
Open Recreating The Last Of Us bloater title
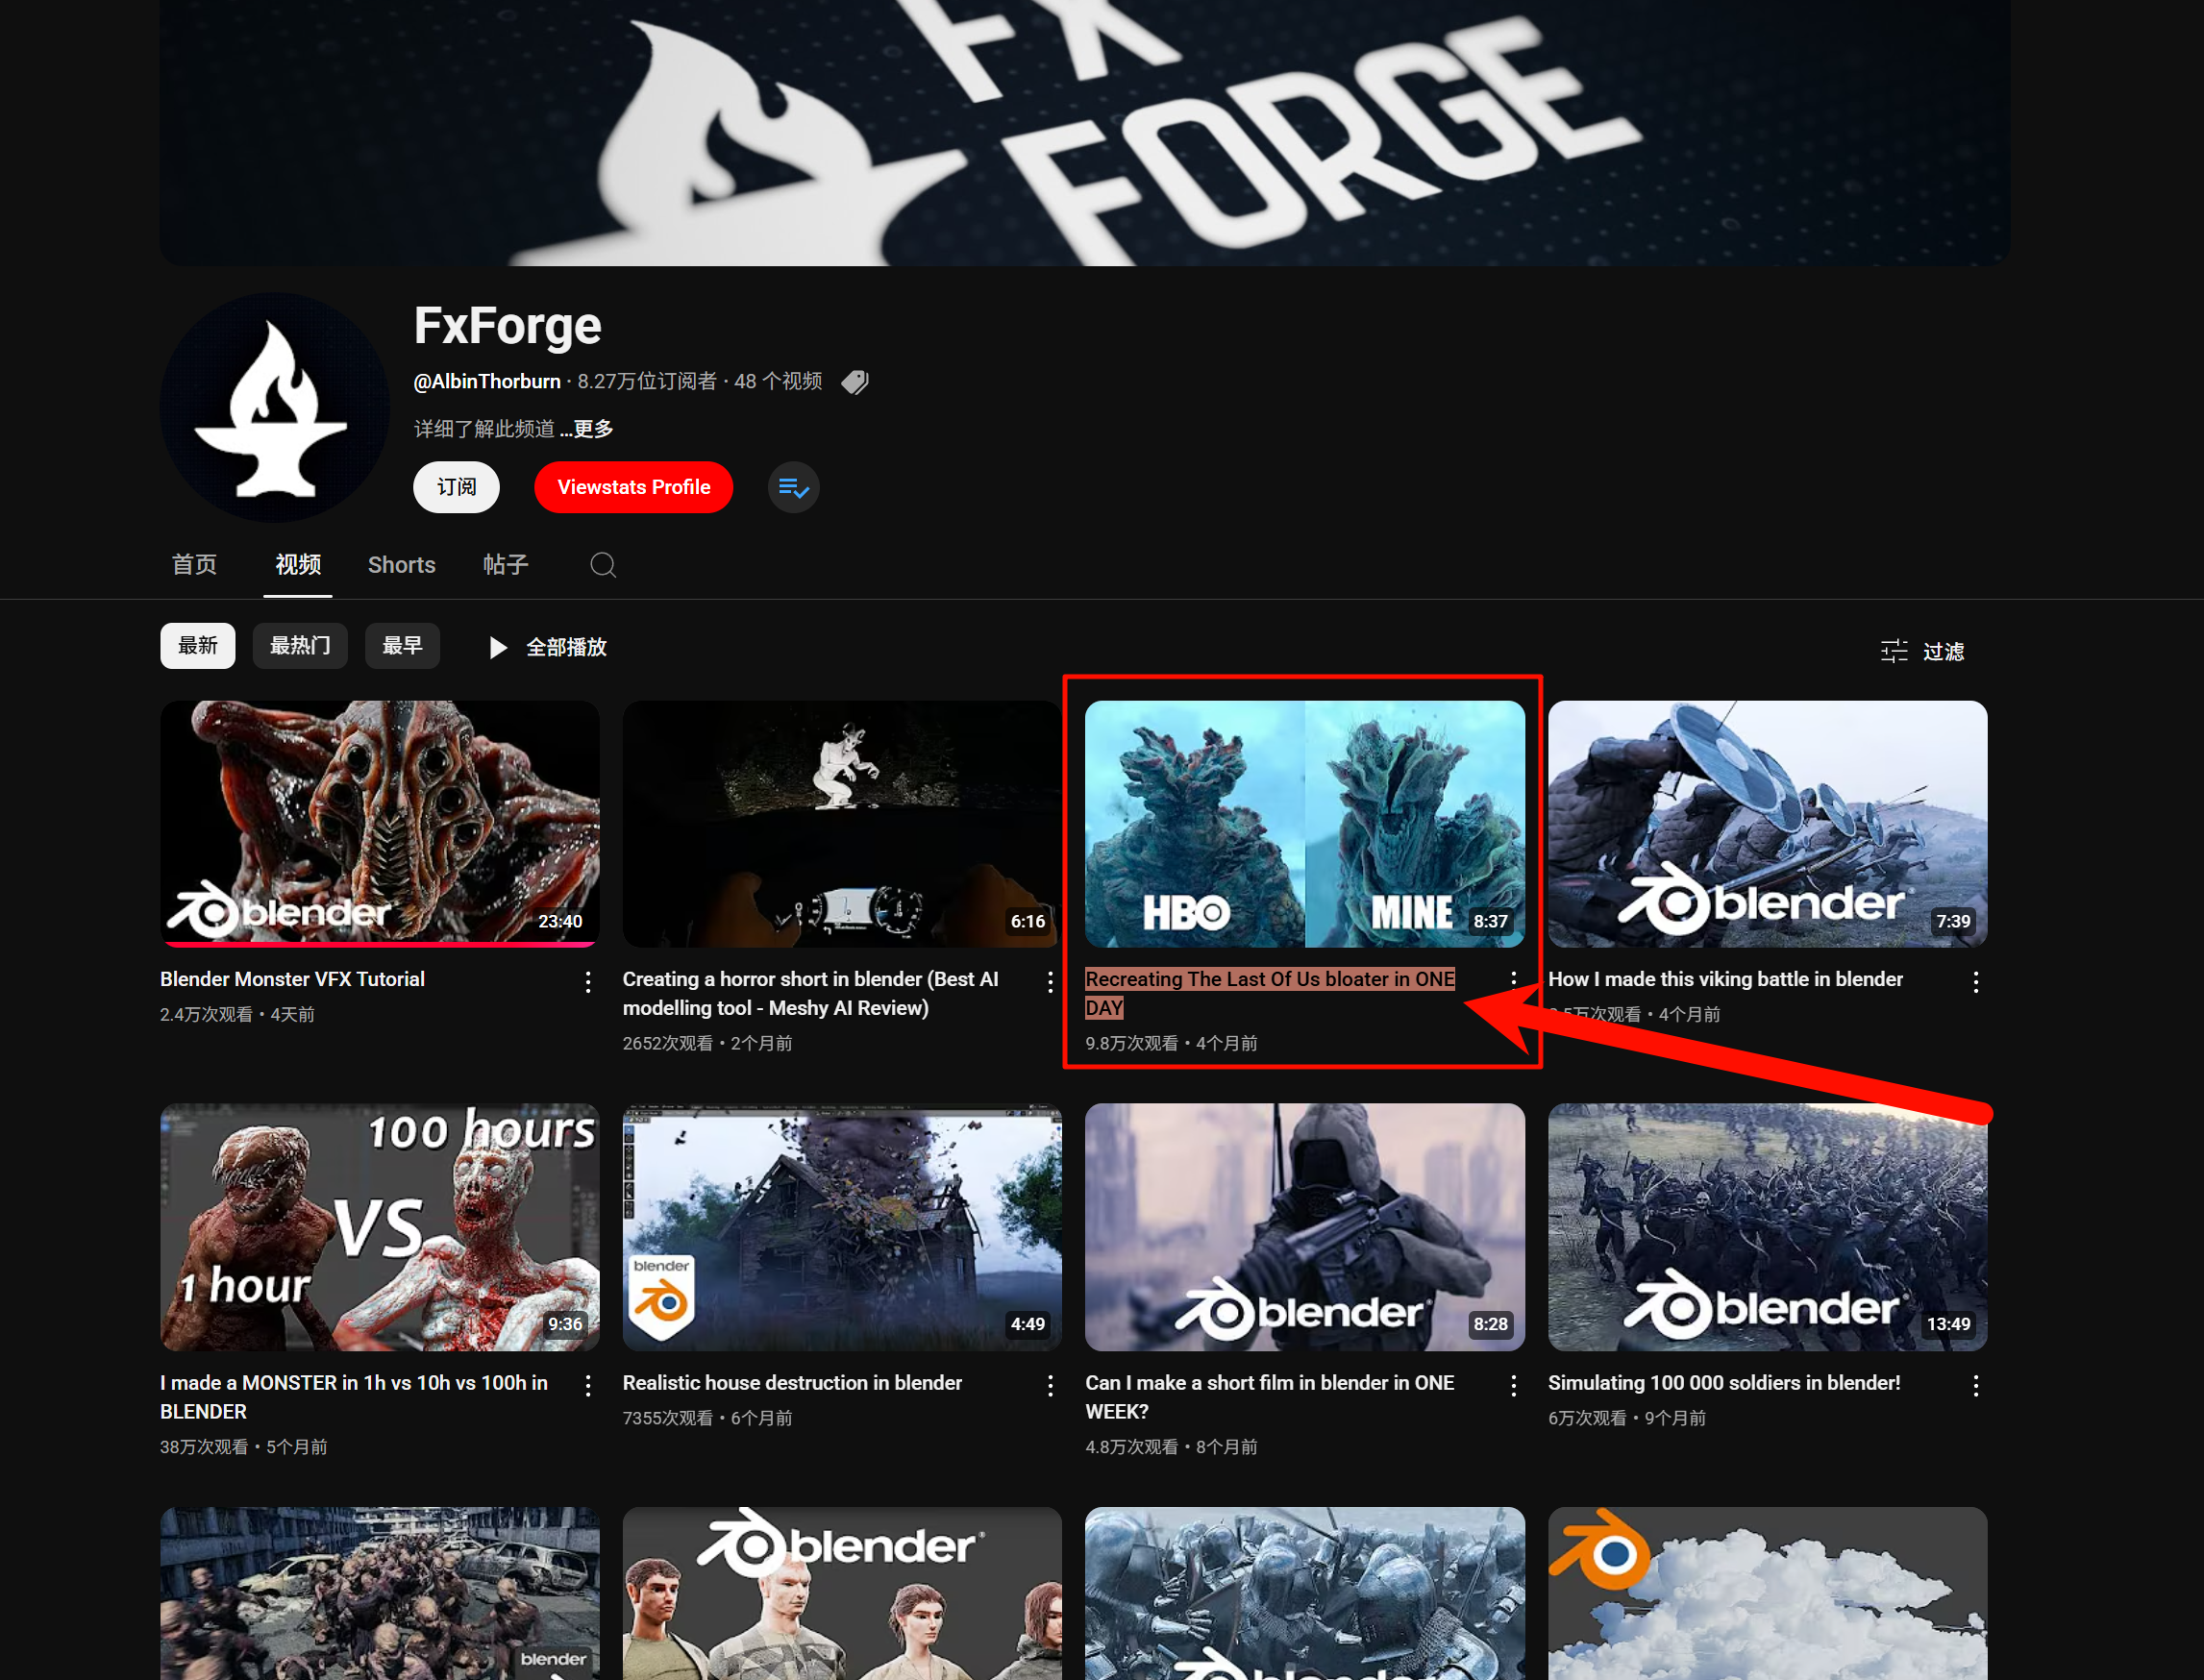coord(1270,993)
